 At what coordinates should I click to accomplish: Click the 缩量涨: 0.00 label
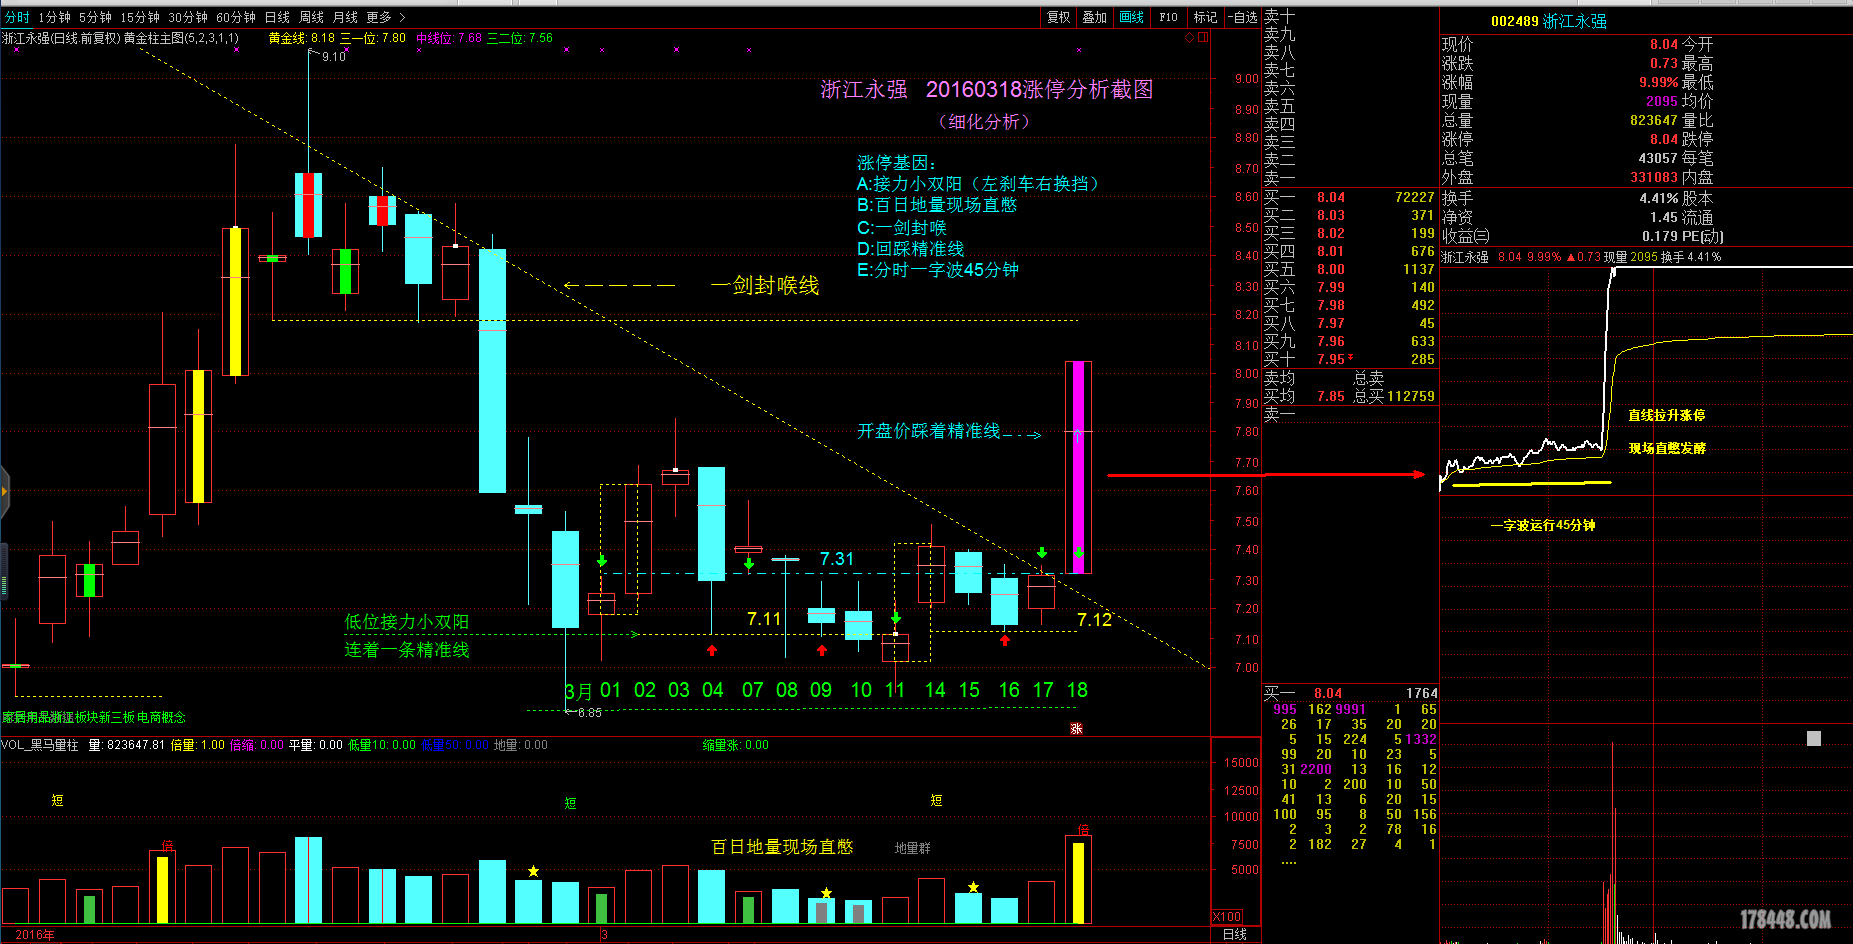[735, 745]
